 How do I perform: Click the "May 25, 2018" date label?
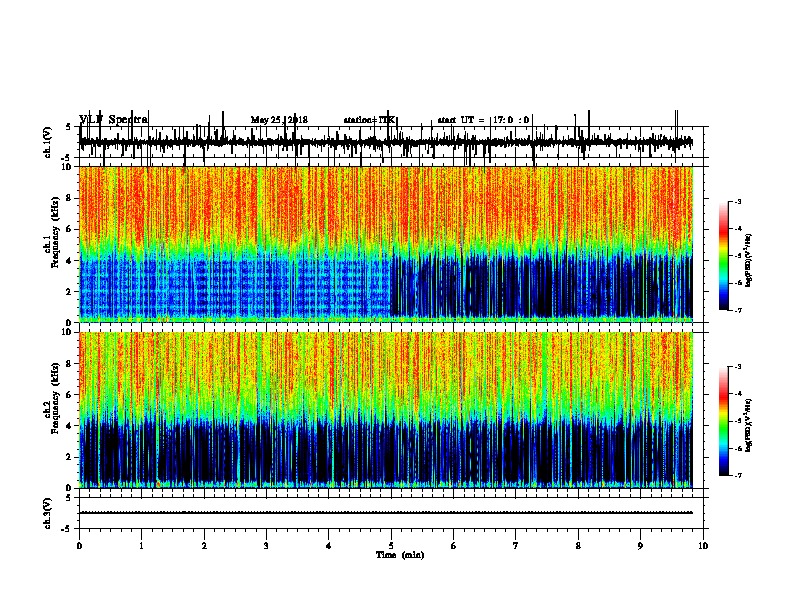pos(279,120)
